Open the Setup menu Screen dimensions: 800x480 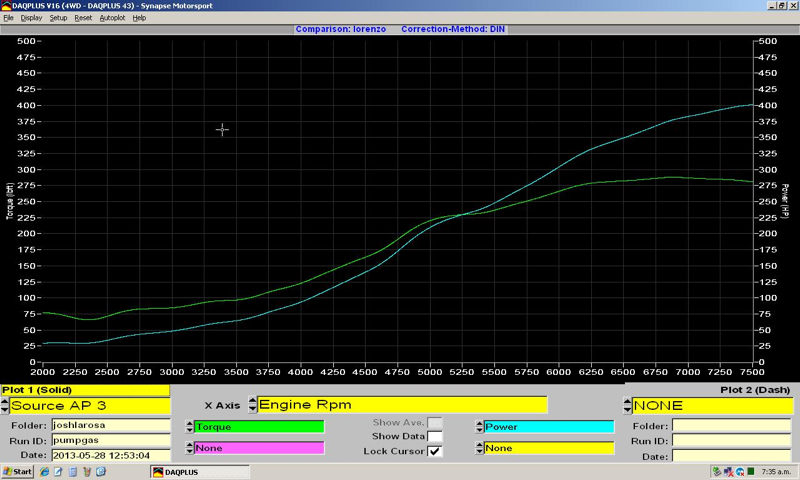click(x=58, y=18)
